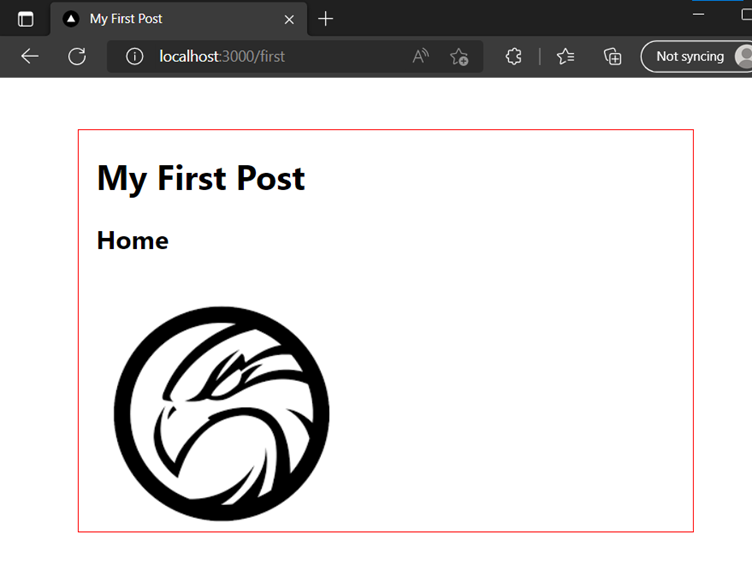Viewport: 752px width, 582px height.
Task: Minimize the browser window
Action: coord(698,14)
